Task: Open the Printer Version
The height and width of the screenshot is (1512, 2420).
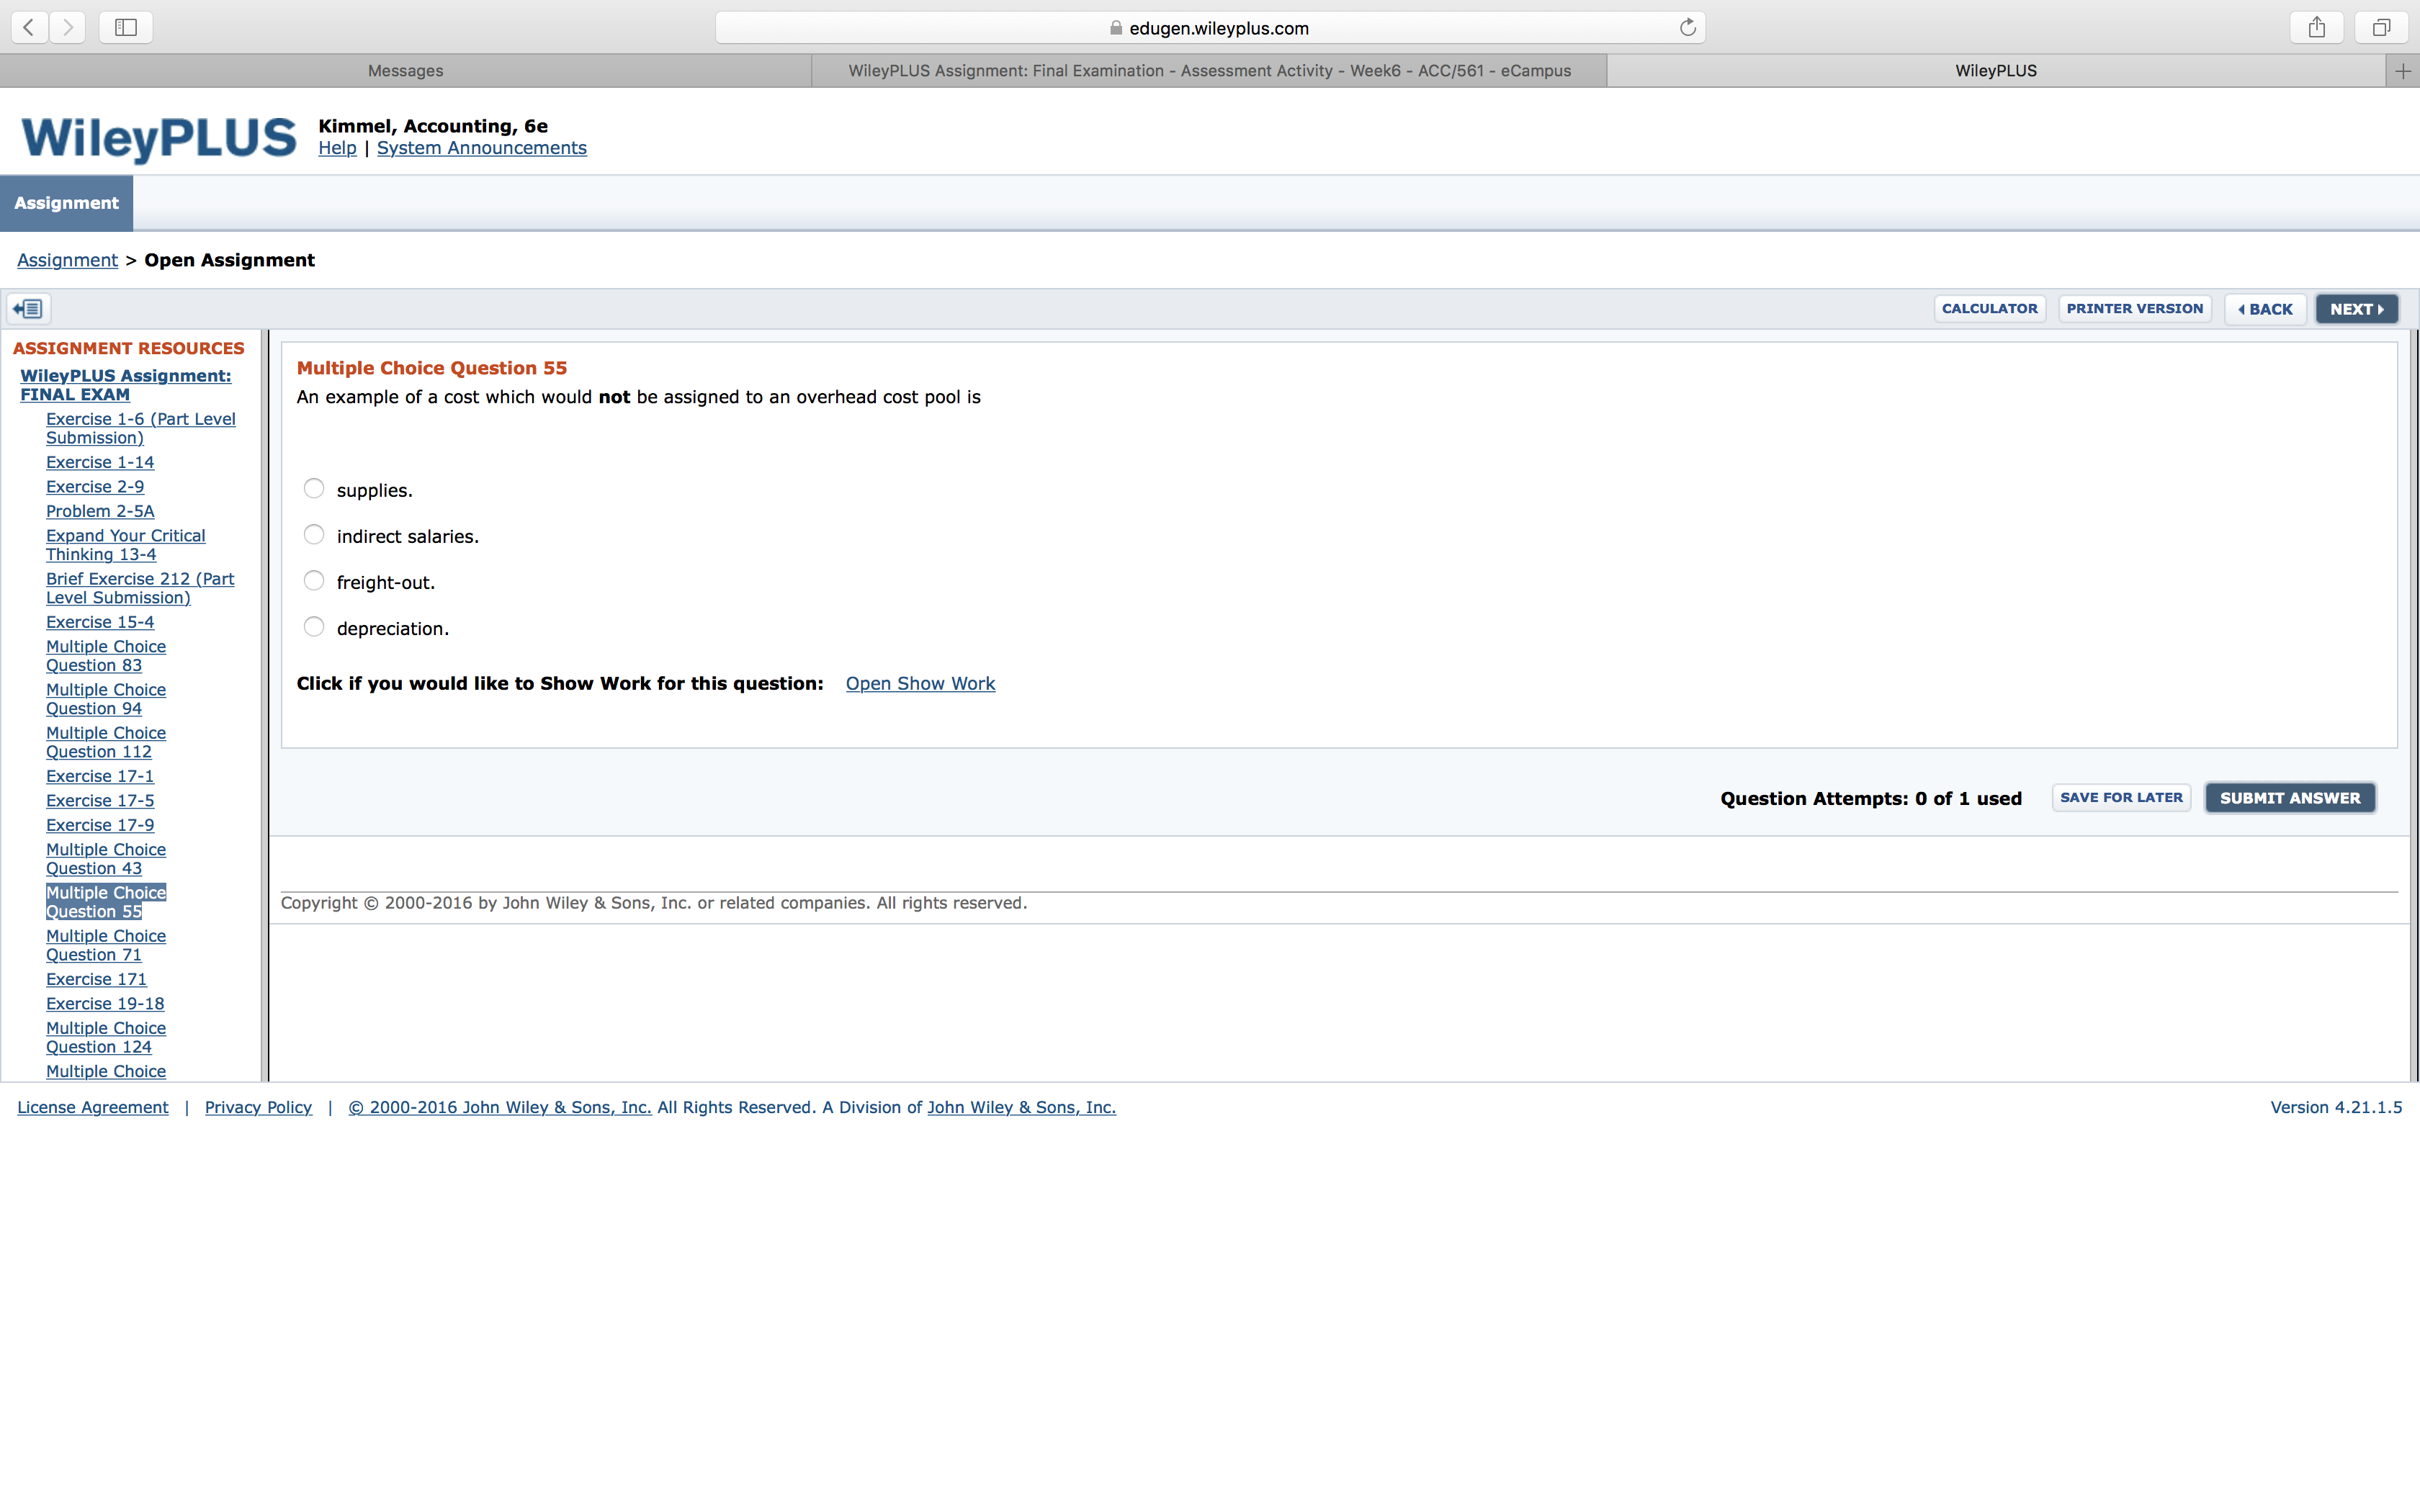Action: point(2135,309)
